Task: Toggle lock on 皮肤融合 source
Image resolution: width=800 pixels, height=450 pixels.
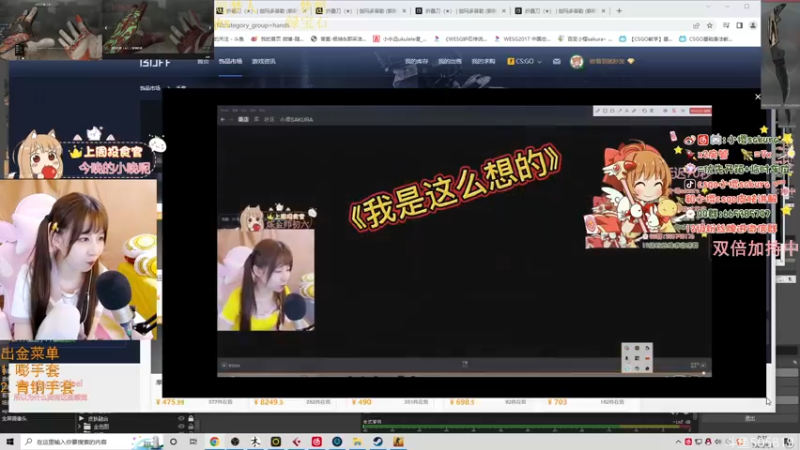Action: pos(191,418)
